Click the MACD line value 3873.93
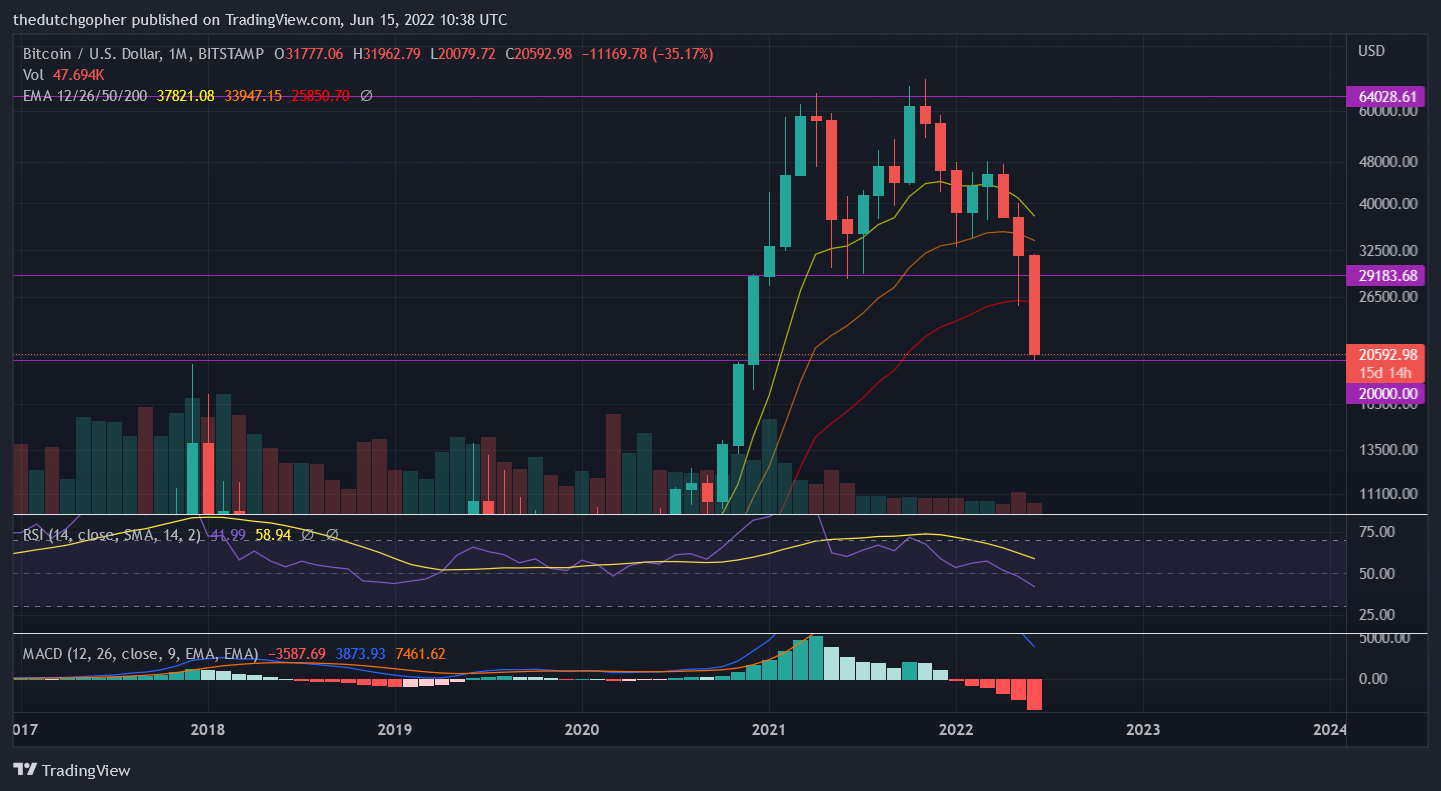 tap(361, 654)
